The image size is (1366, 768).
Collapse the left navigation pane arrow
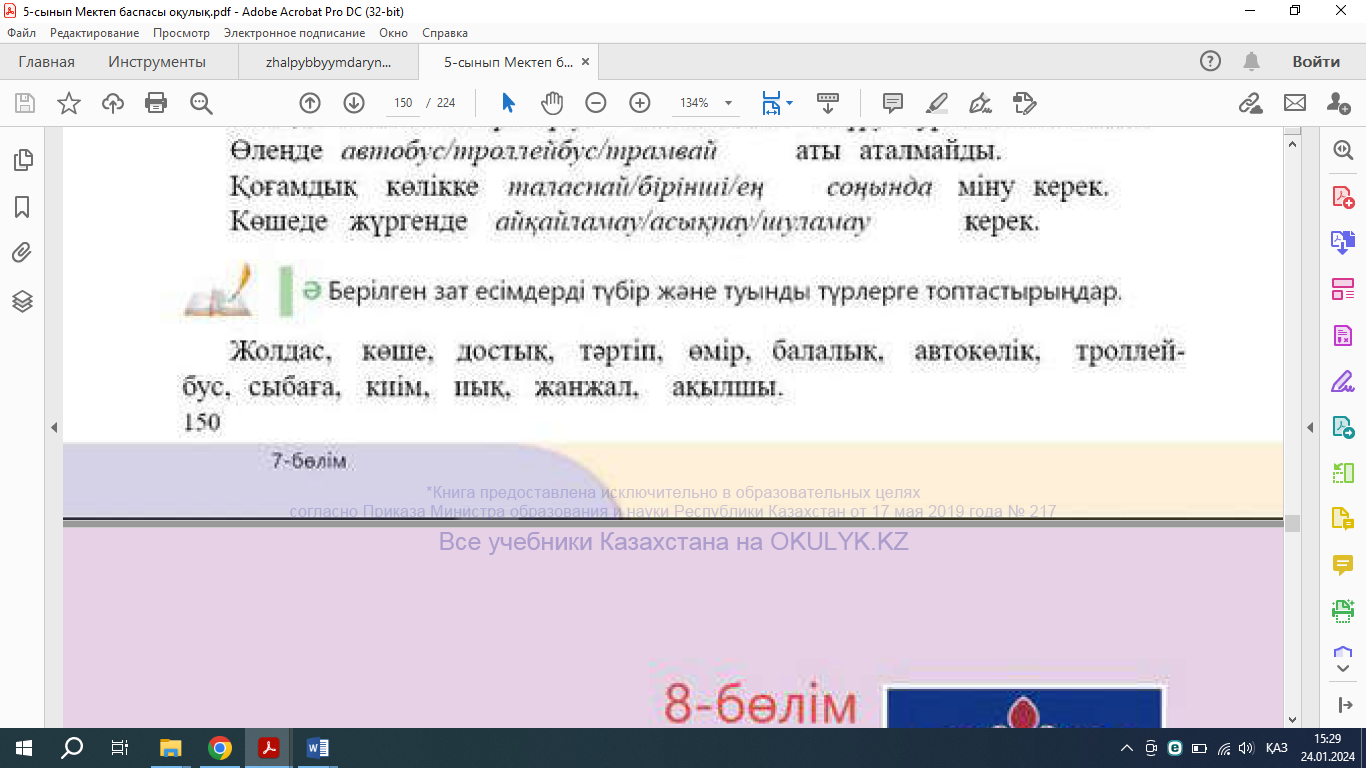[54, 428]
